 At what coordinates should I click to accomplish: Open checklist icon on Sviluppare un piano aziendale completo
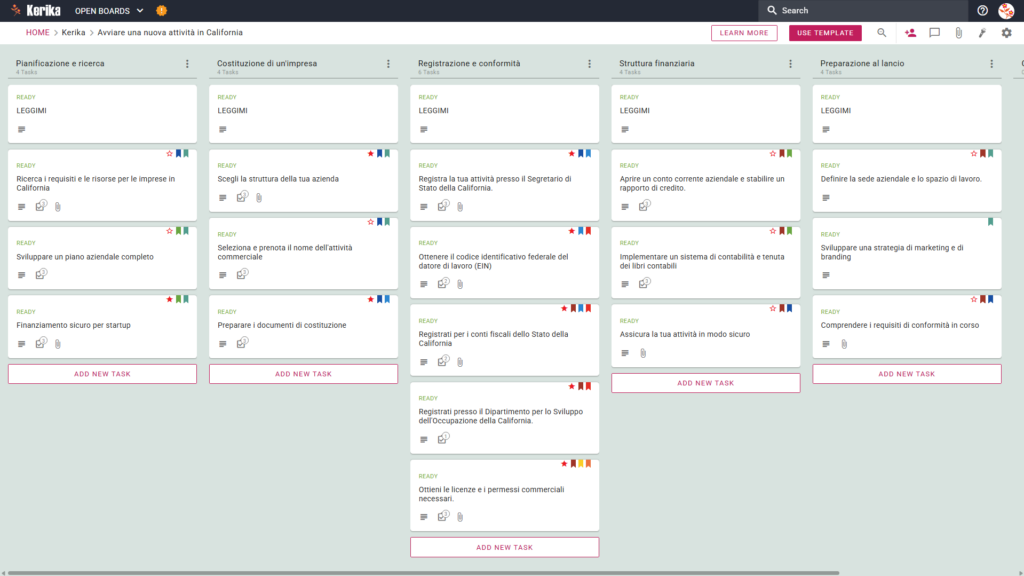click(41, 274)
